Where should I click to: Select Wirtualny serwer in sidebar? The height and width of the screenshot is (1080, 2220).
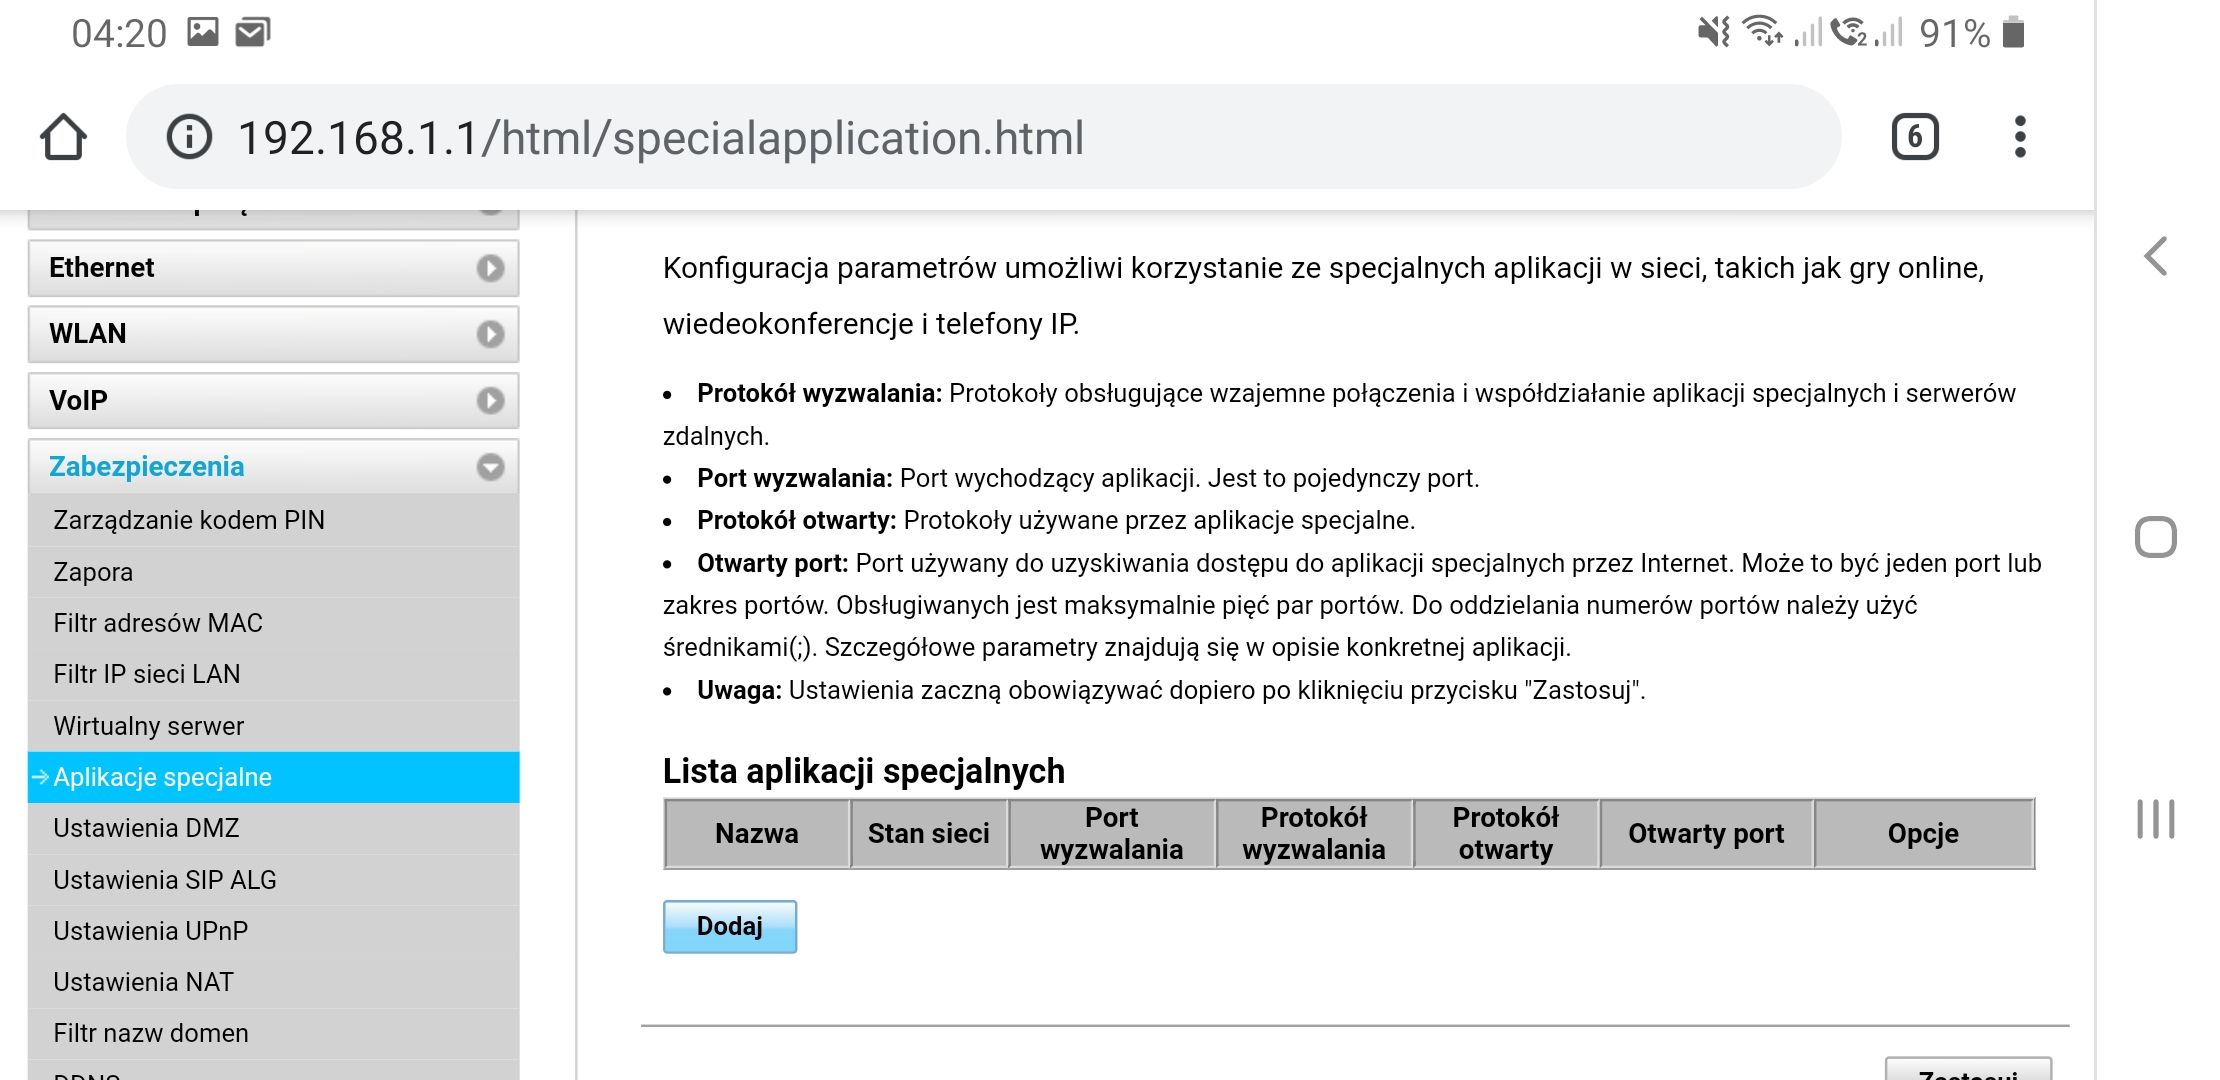click(149, 726)
